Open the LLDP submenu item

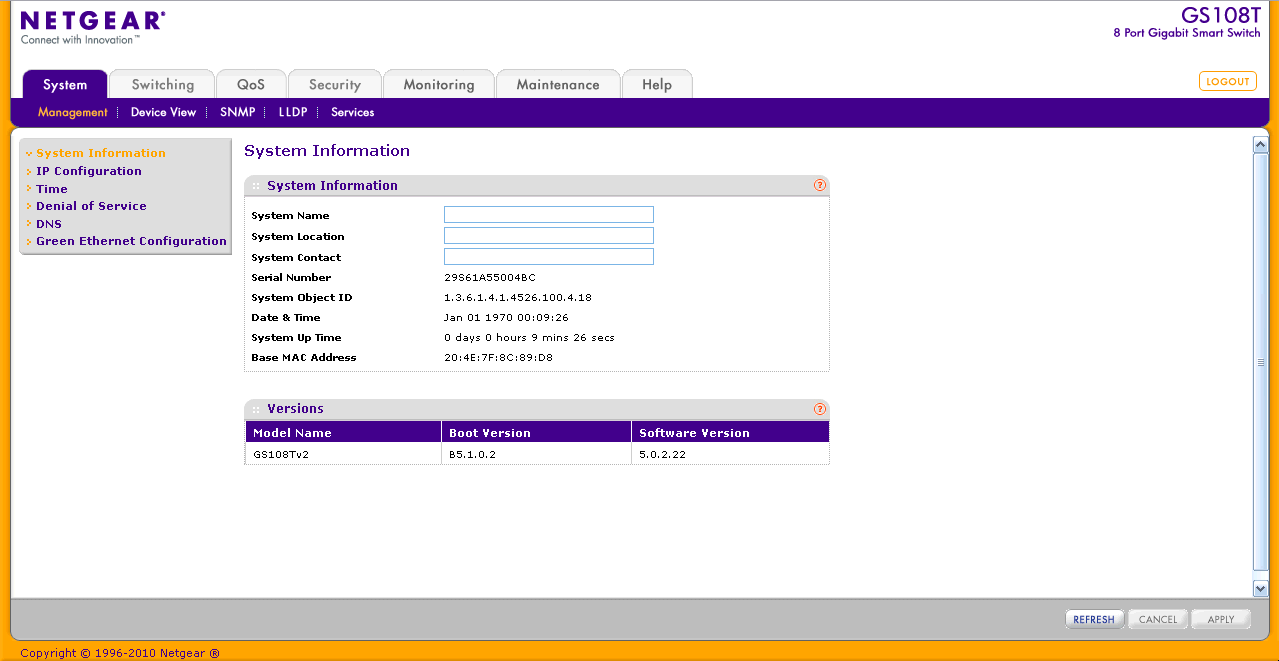tap(293, 113)
